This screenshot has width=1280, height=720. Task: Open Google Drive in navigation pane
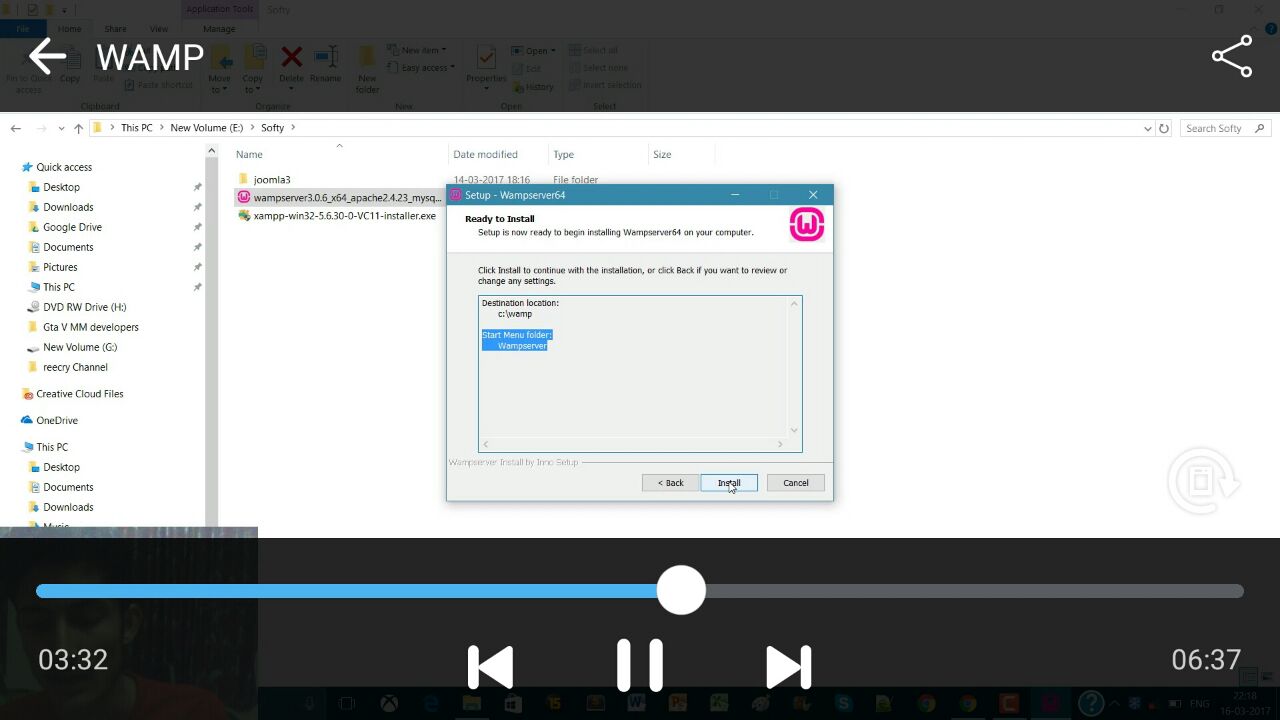[72, 227]
